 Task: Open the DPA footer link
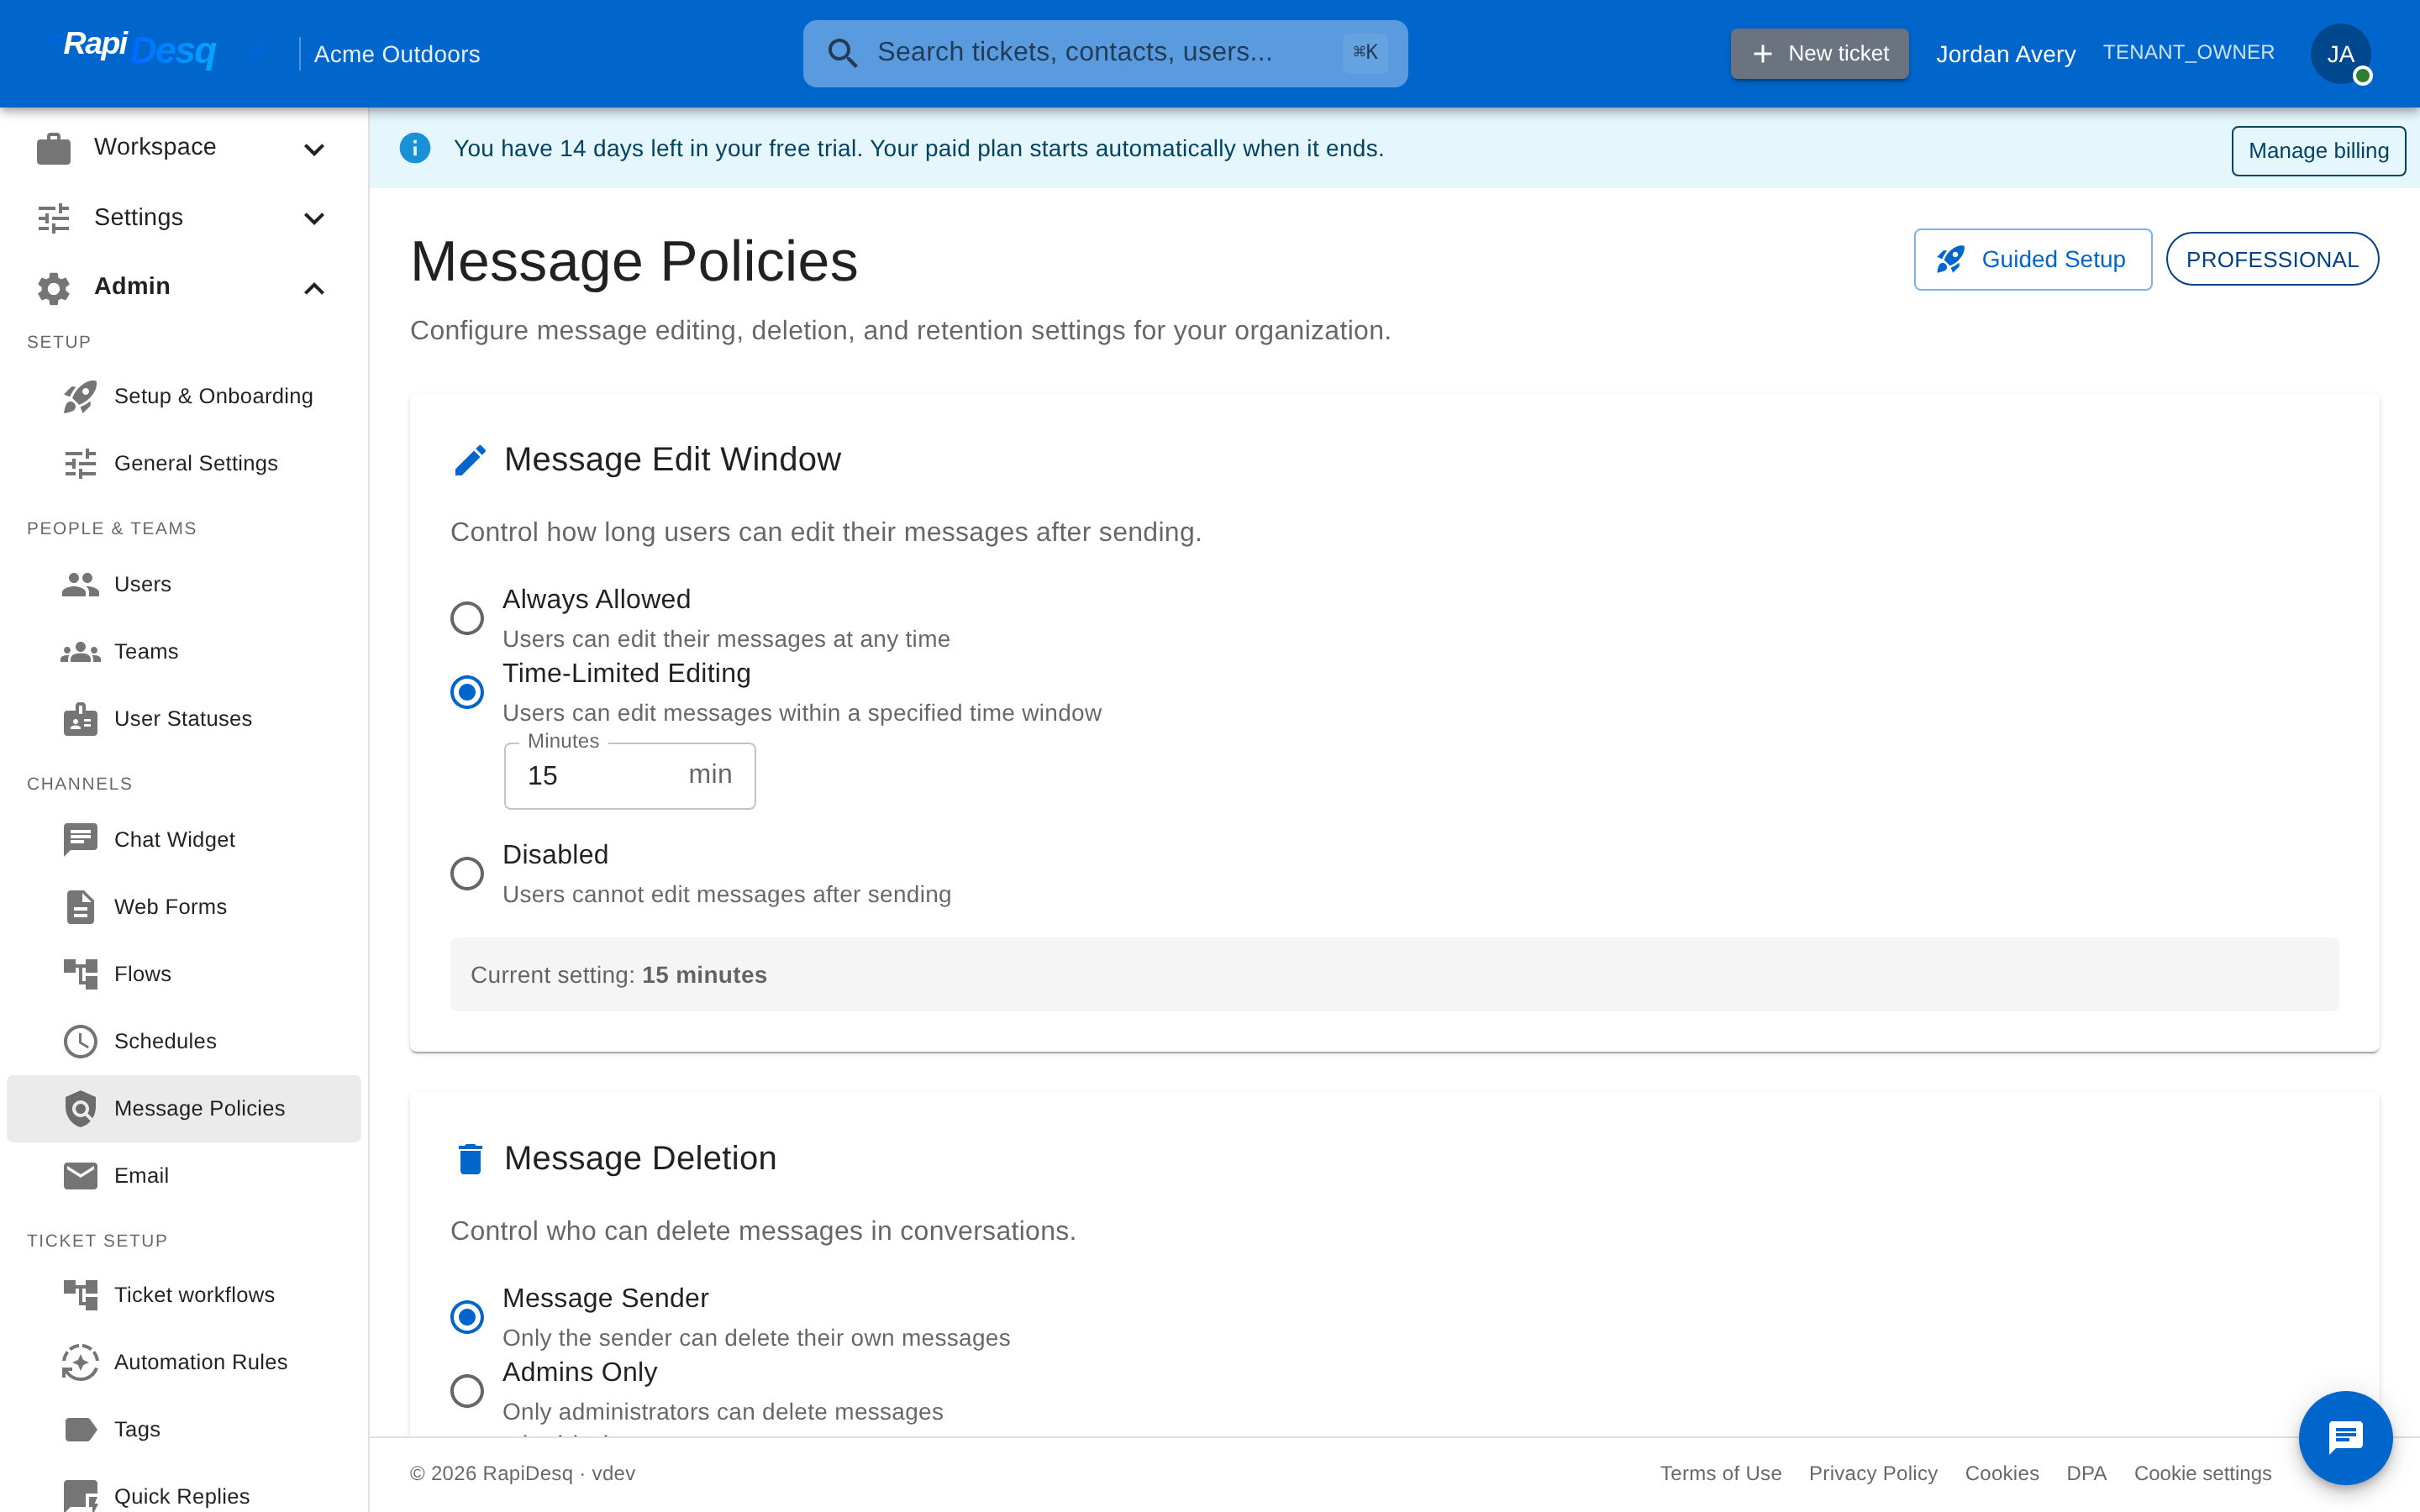tap(2086, 1473)
